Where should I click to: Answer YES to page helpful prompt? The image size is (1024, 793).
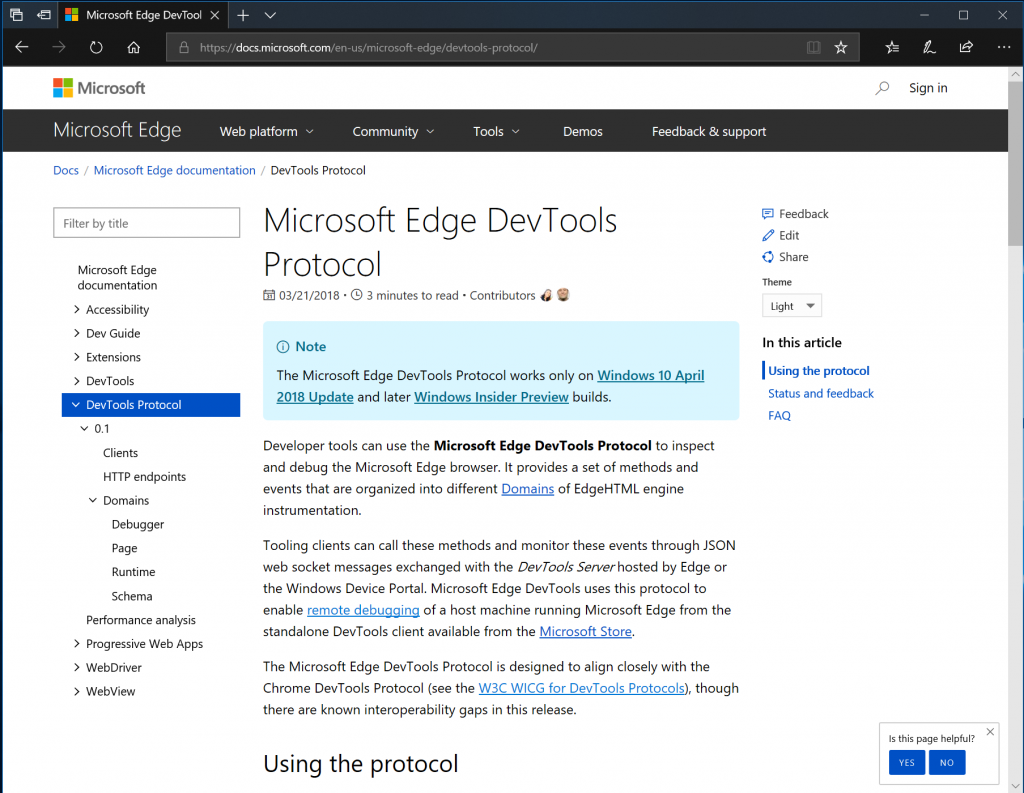point(906,762)
